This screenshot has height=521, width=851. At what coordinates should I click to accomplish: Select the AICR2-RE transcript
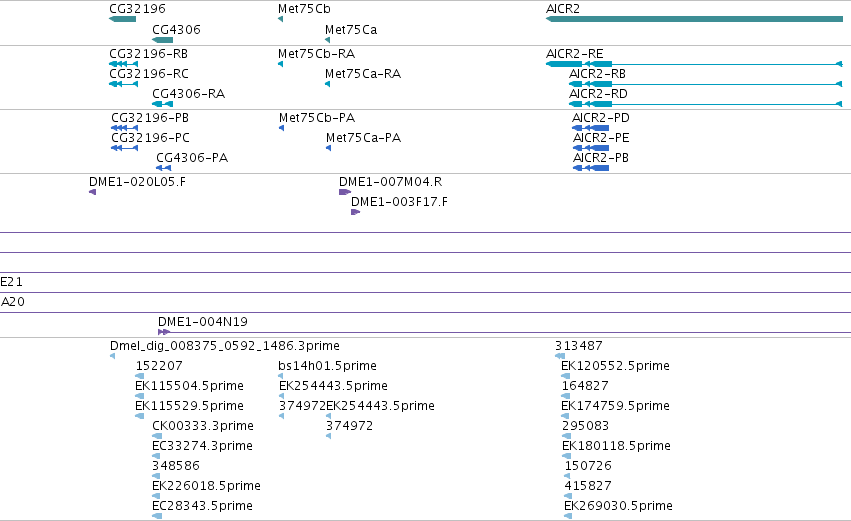[x=694, y=64]
